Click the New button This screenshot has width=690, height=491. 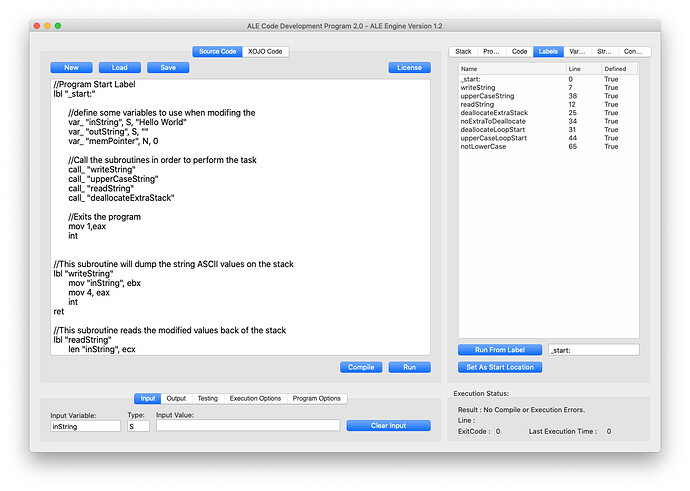coord(71,68)
